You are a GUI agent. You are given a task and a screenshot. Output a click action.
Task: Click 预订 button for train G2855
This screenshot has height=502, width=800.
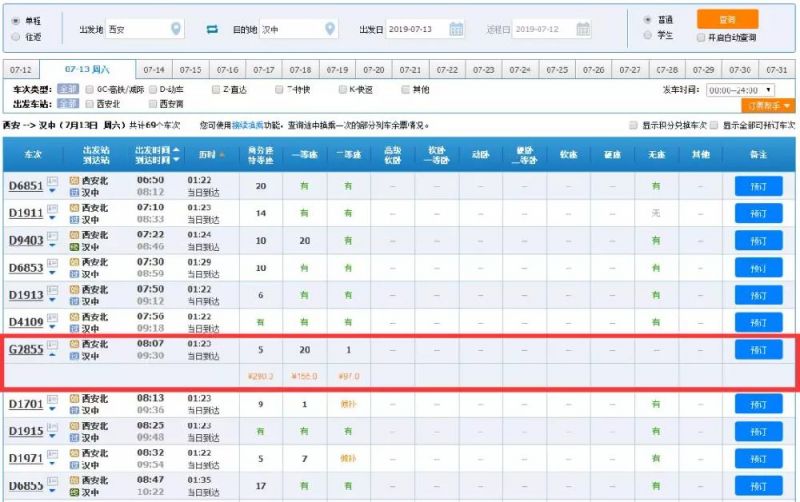[759, 350]
